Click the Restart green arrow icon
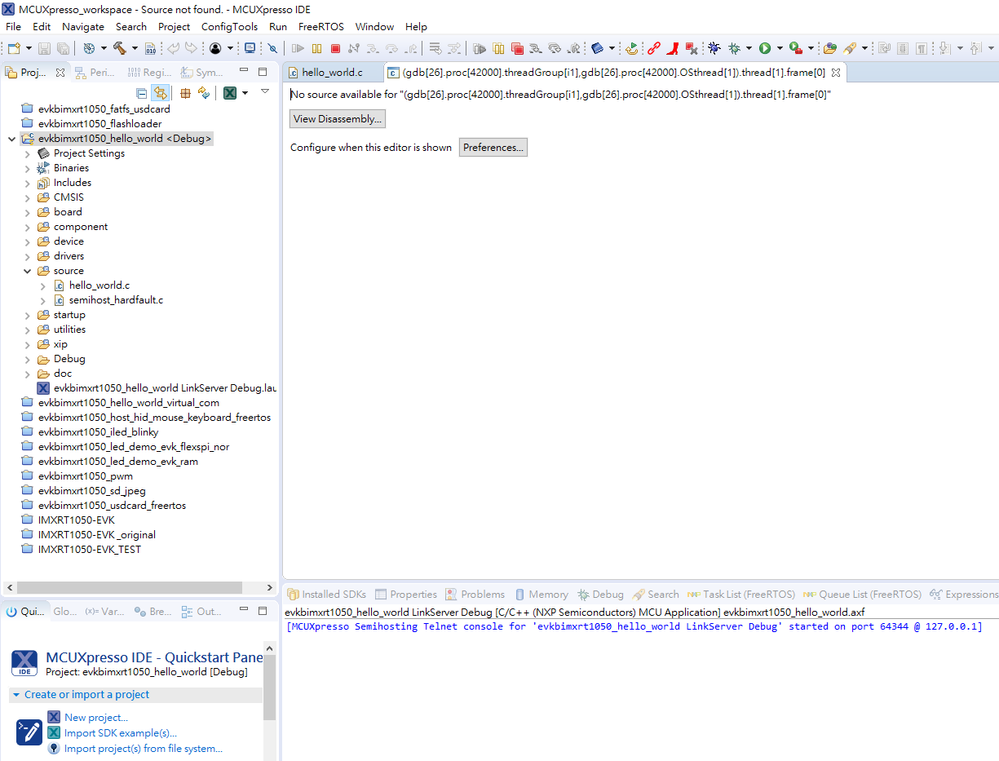Screen dimensions: 999x761 pos(631,48)
